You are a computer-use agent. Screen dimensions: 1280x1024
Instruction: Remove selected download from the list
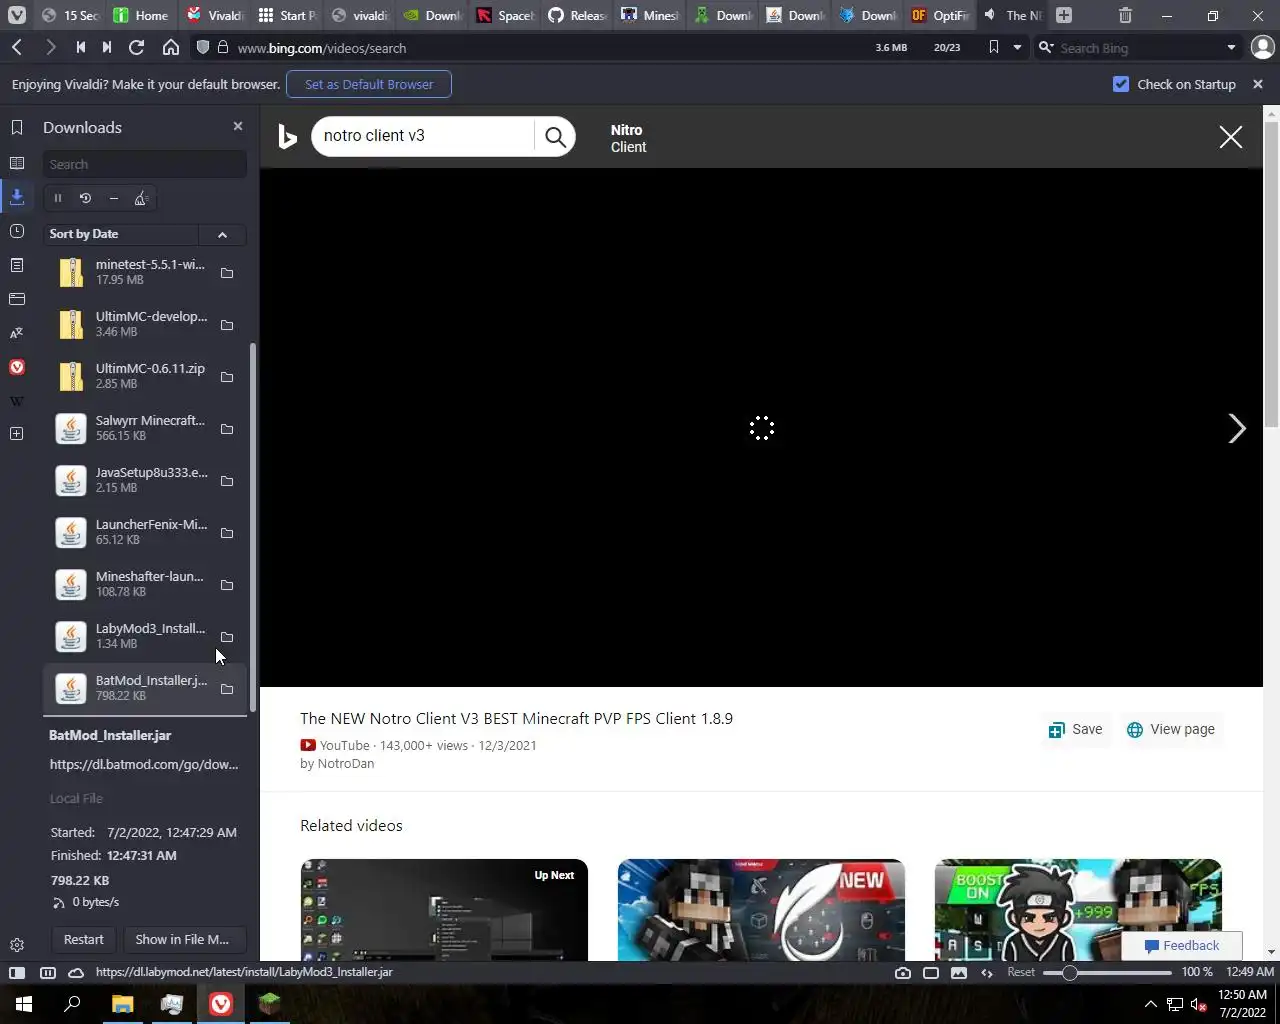coord(113,198)
